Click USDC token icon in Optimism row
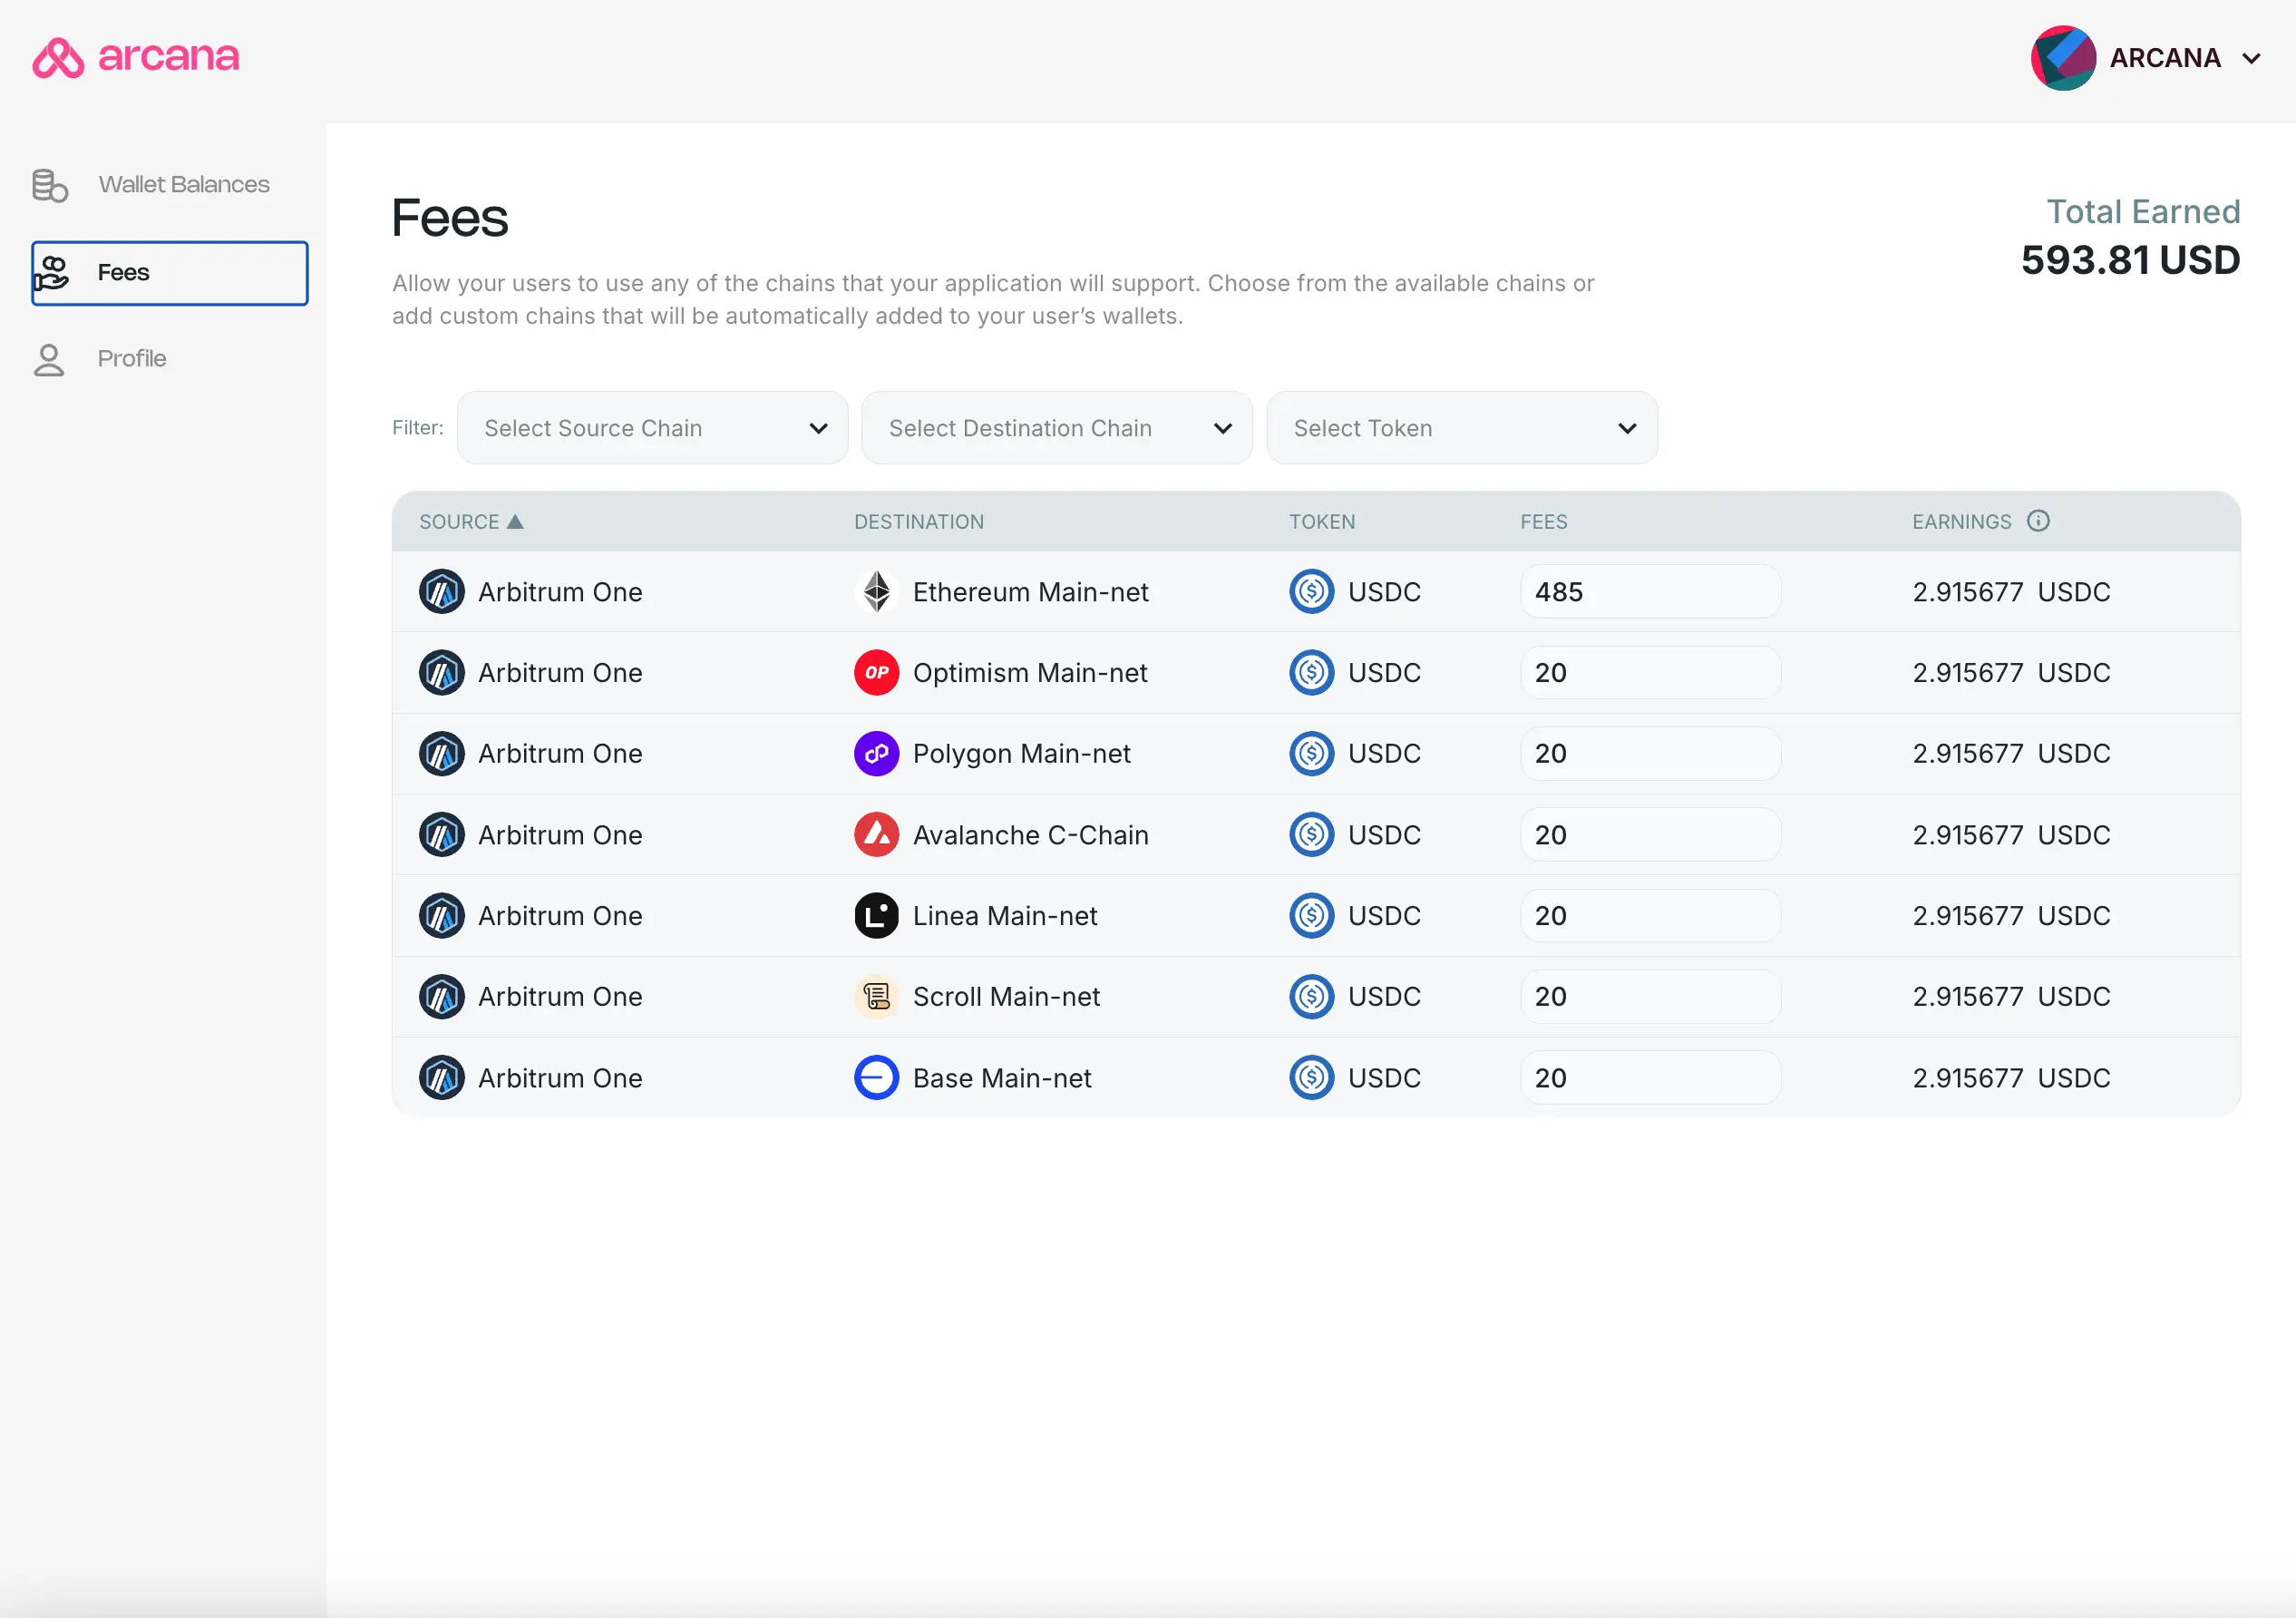Viewport: 2296px width, 1618px height. click(x=1312, y=673)
